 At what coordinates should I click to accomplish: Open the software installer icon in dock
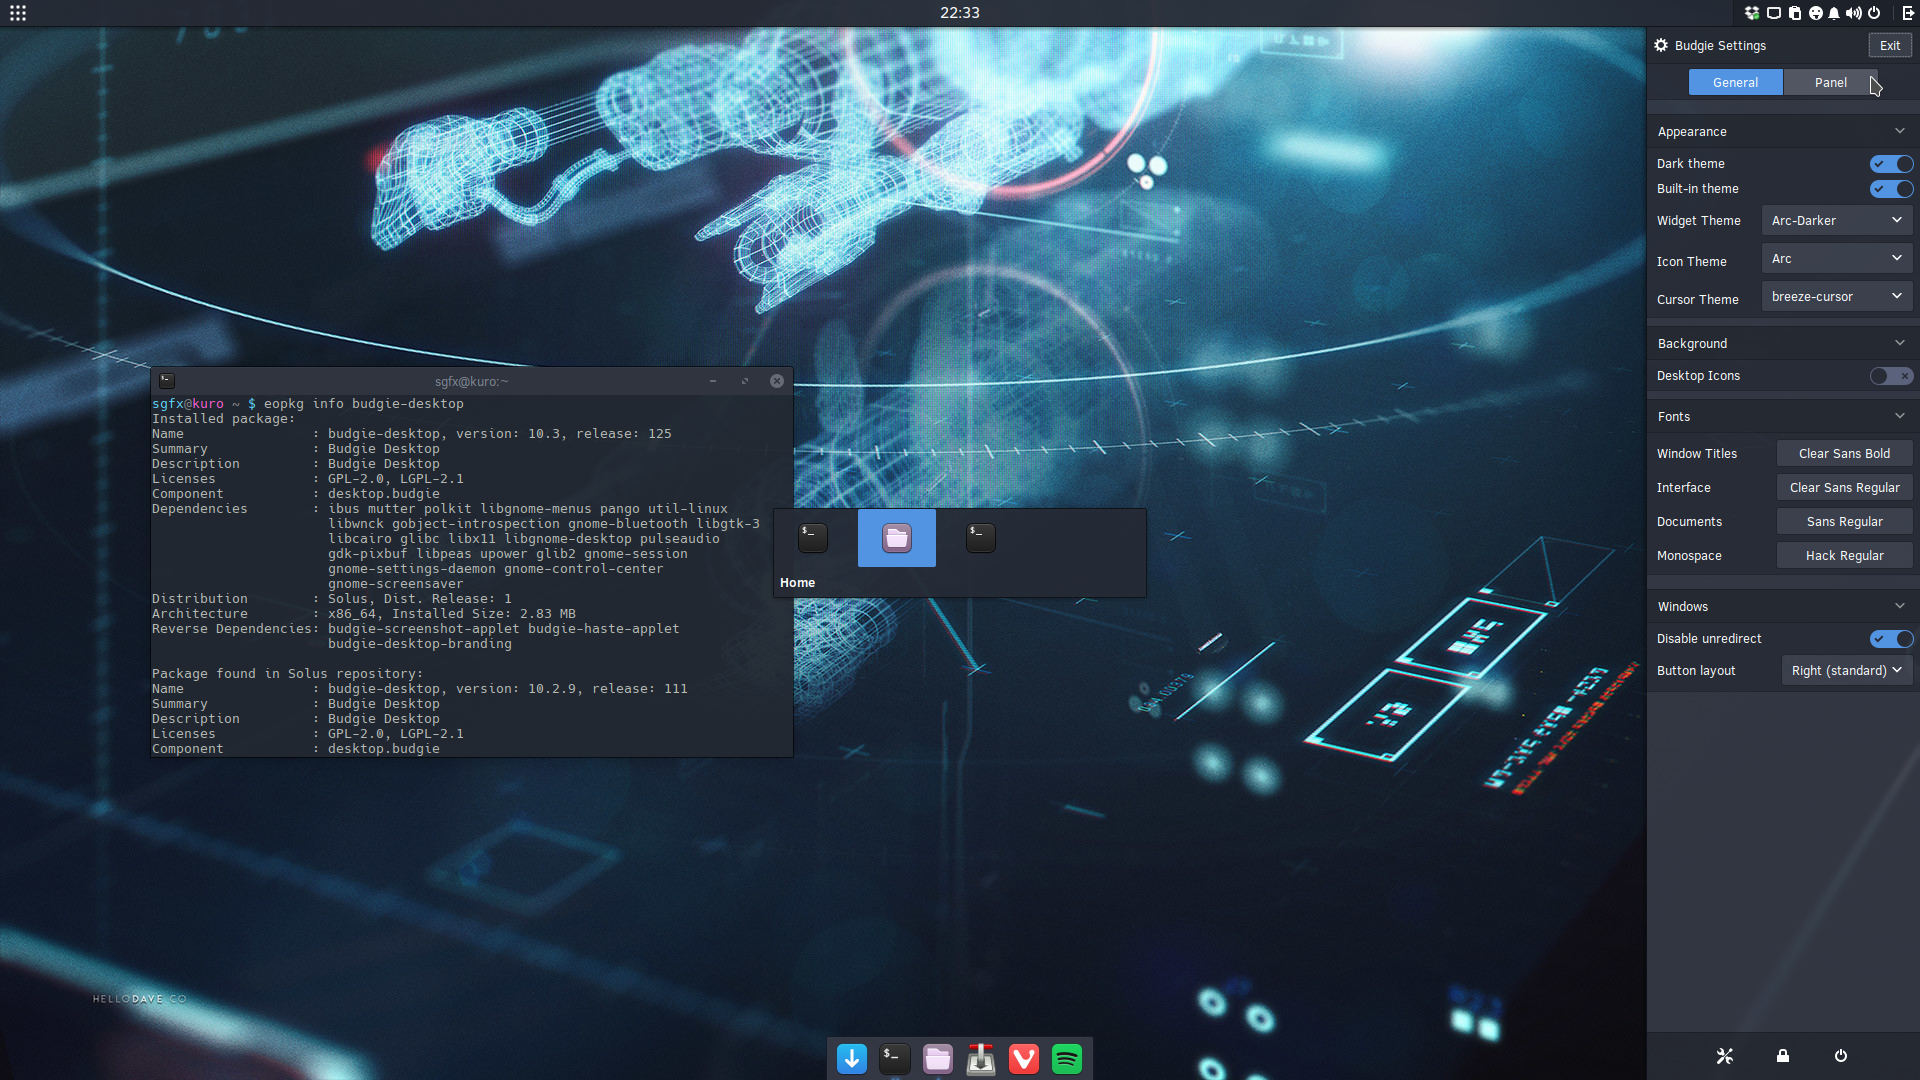tap(981, 1058)
